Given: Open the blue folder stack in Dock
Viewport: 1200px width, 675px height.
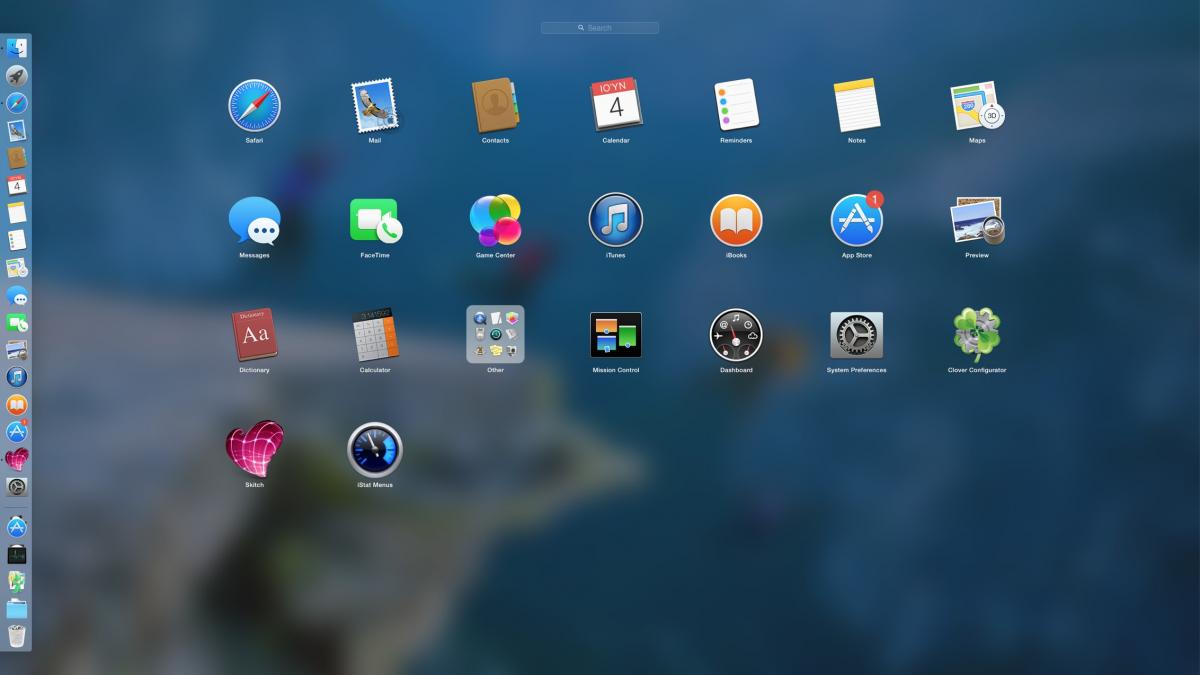Looking at the screenshot, I should coord(17,608).
